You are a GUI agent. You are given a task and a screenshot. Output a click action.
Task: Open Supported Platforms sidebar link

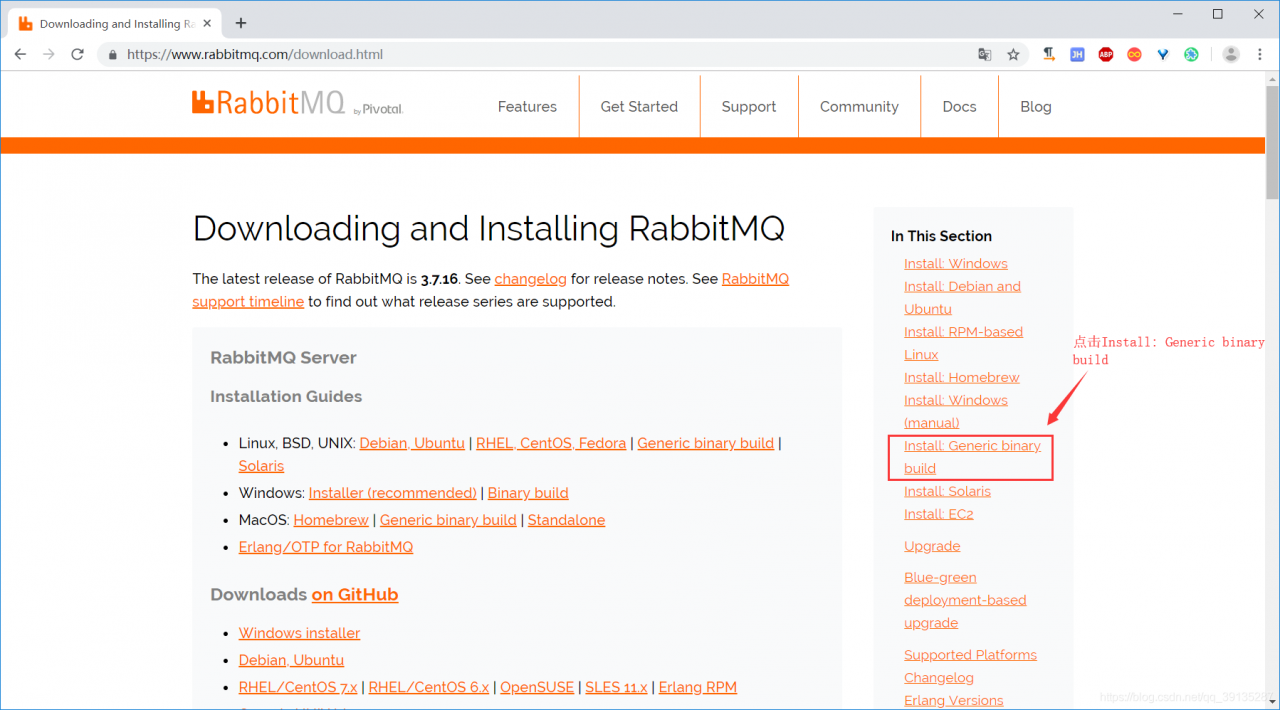(970, 655)
